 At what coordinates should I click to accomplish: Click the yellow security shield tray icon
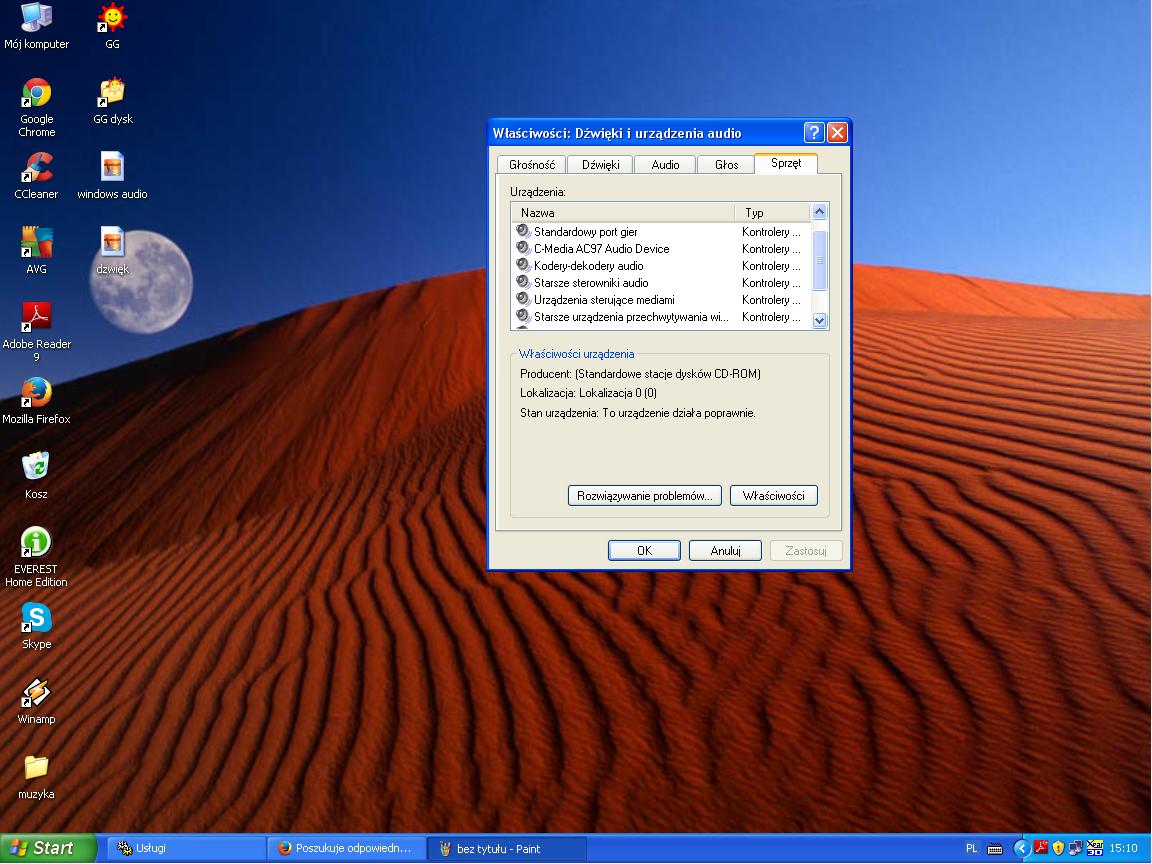1058,848
